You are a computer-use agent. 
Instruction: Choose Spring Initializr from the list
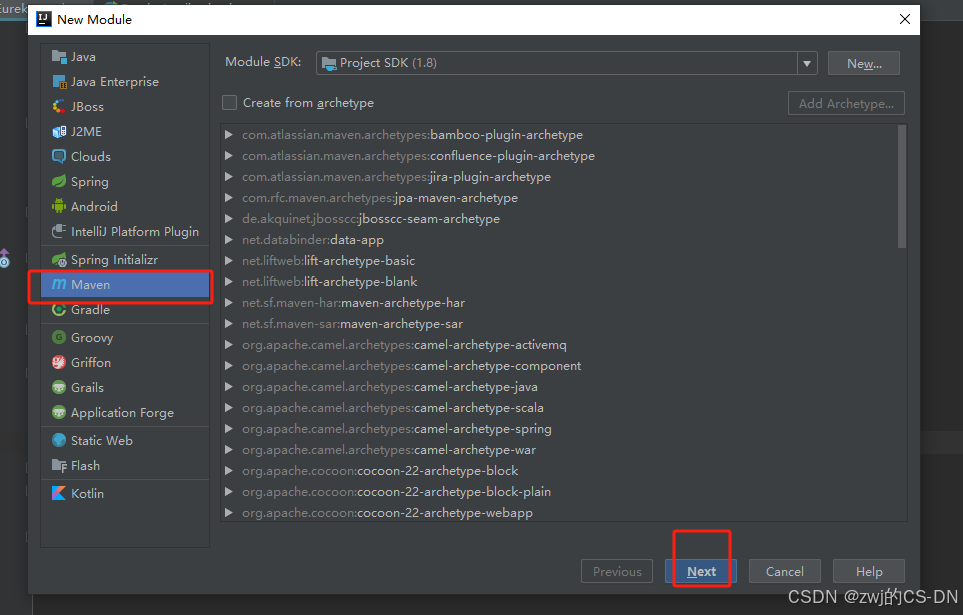[x=125, y=260]
